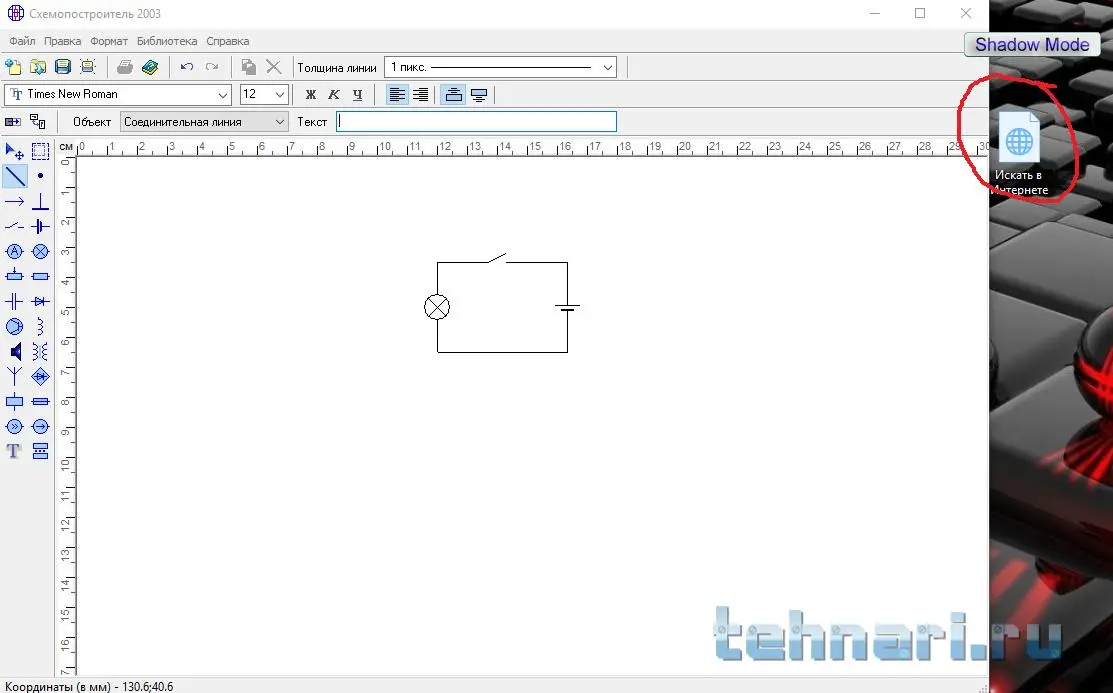
Task: Toggle text placement below object
Action: pos(479,94)
